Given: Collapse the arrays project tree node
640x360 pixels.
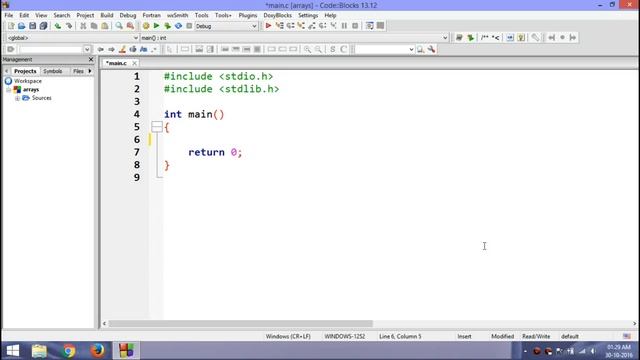Looking at the screenshot, I should tap(9, 89).
